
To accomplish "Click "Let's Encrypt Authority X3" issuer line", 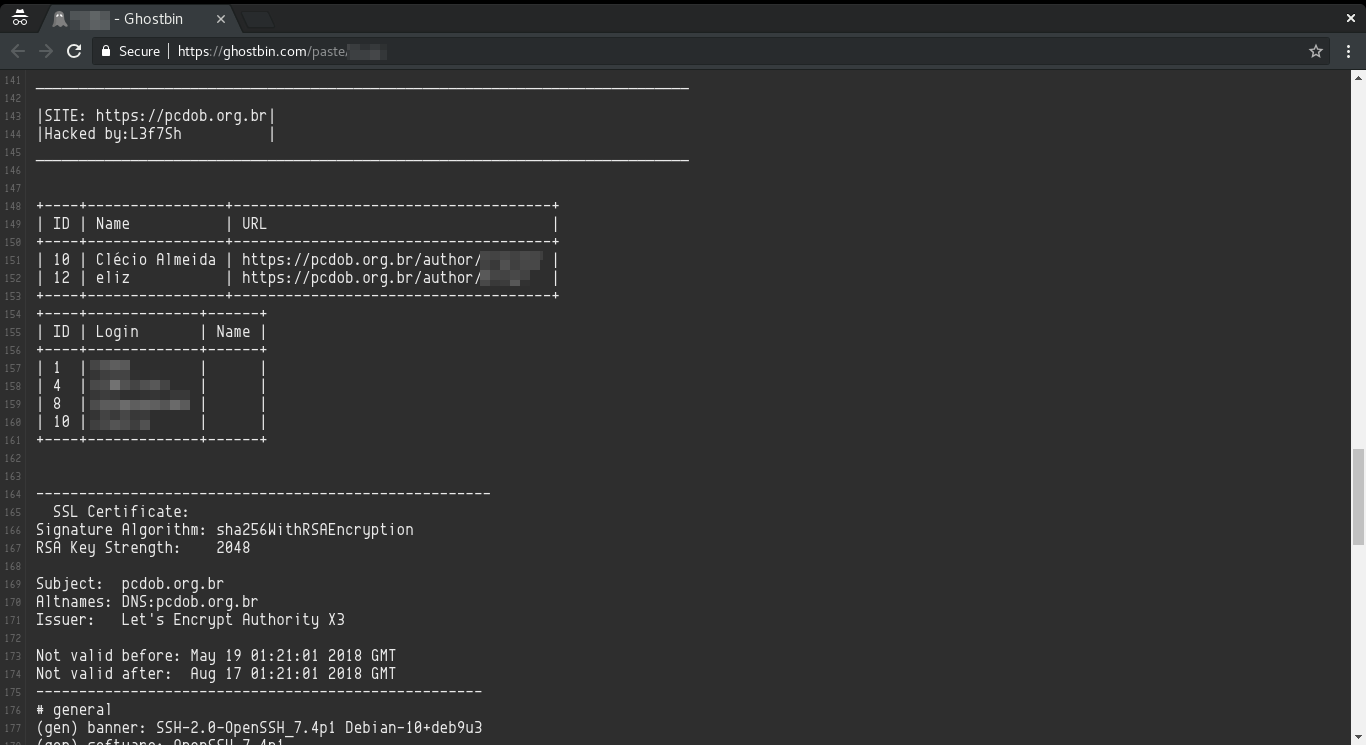I will pyautogui.click(x=190, y=620).
